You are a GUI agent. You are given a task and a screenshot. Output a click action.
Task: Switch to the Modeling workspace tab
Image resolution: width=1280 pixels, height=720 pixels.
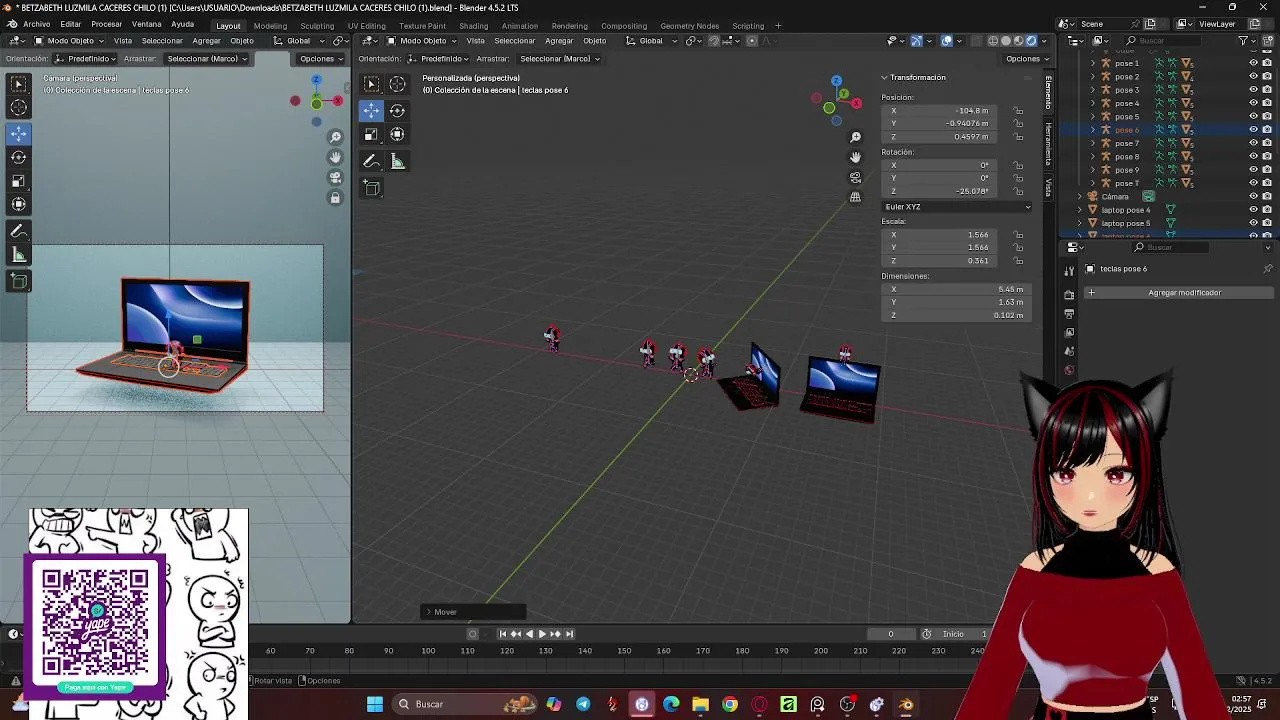pos(270,26)
